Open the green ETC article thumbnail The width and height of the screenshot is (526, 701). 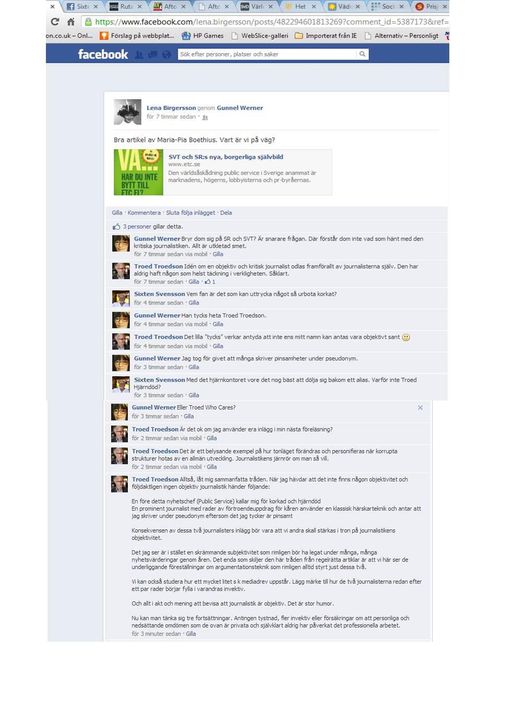click(139, 172)
